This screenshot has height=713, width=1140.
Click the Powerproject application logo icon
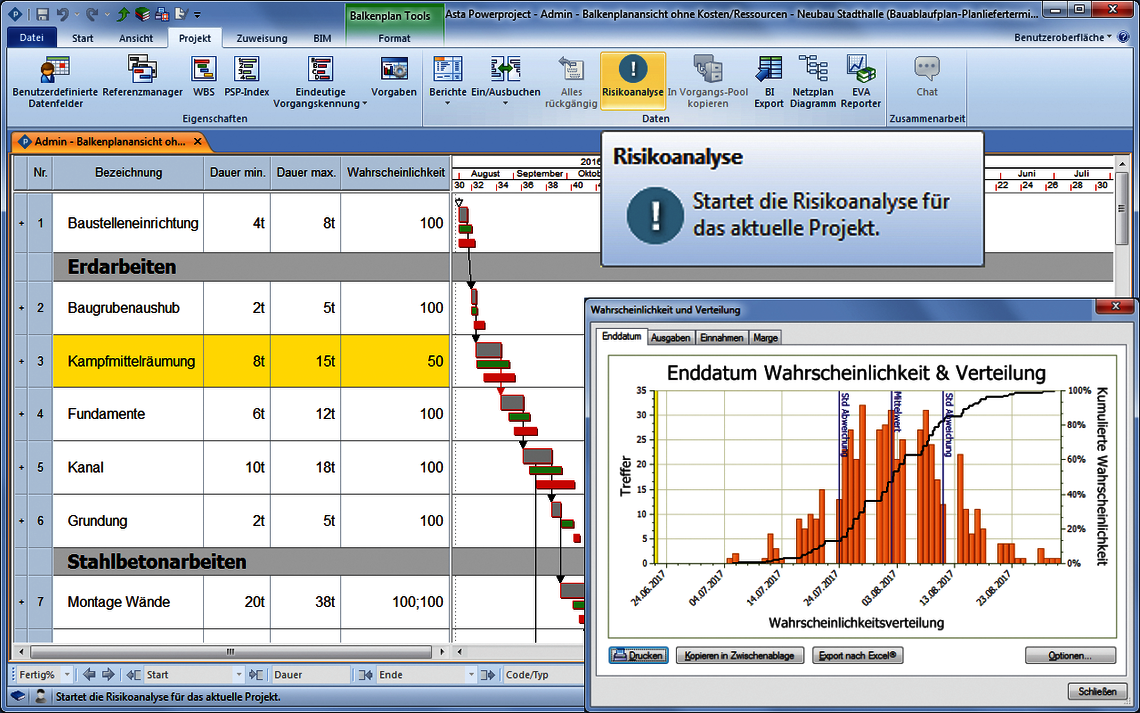pos(15,14)
